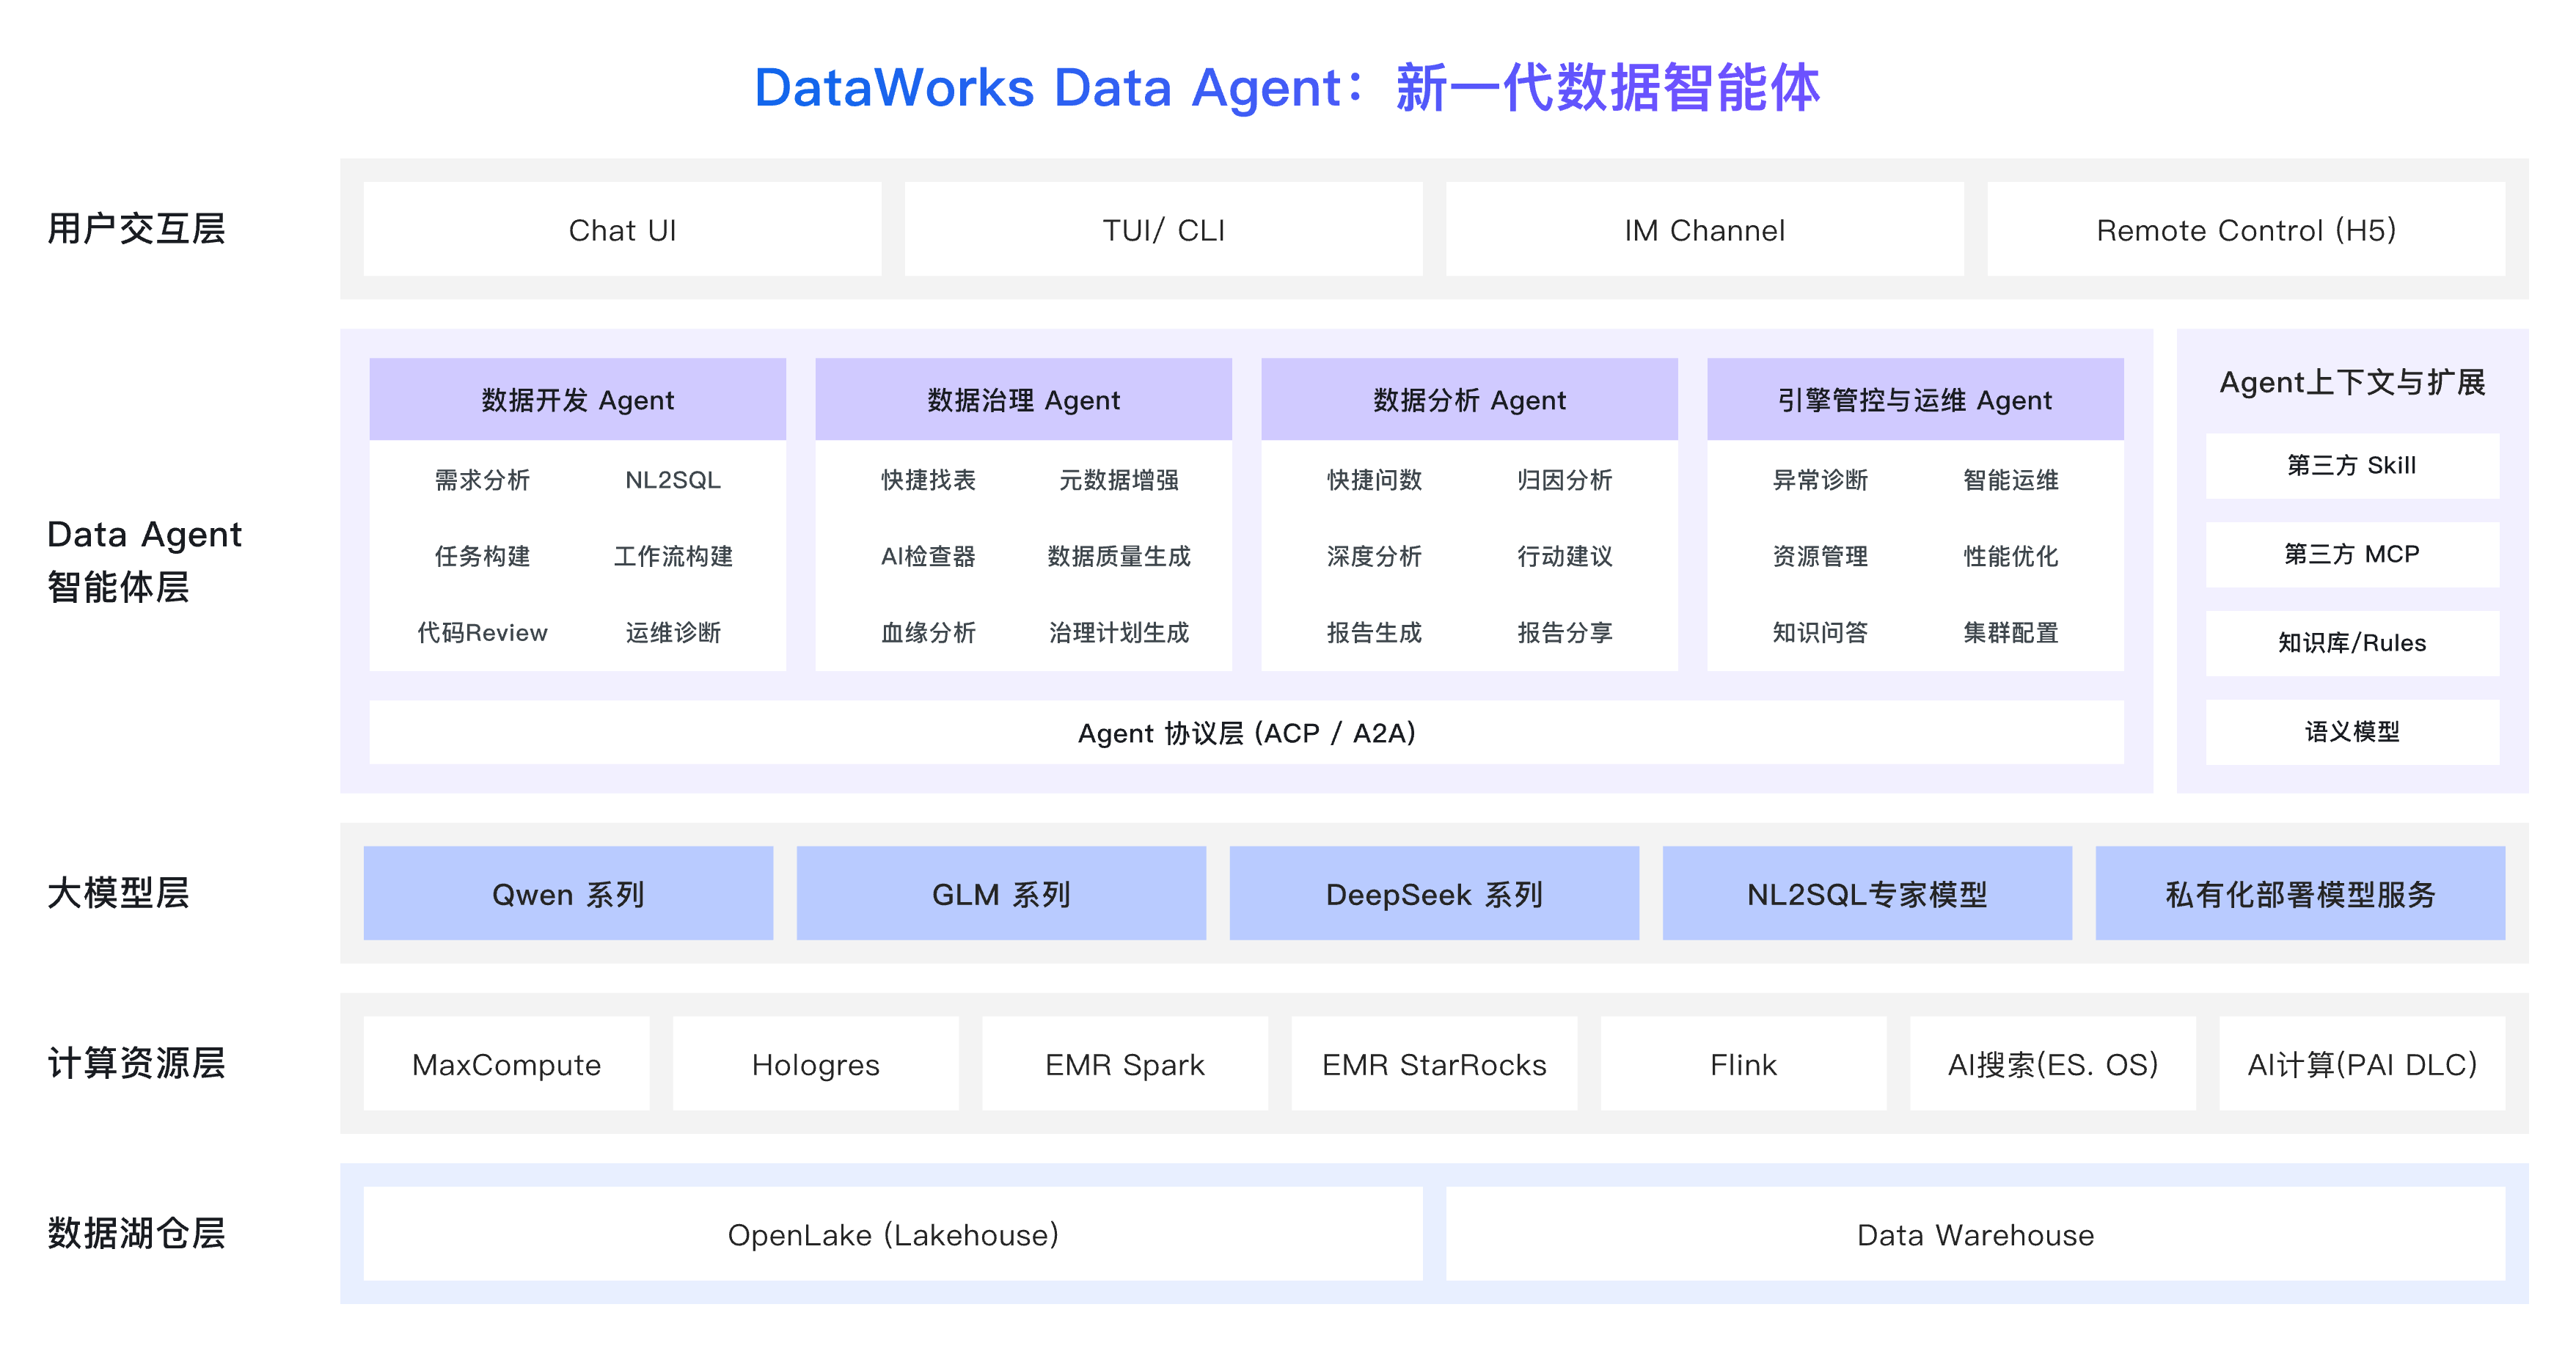Click the 性能优化 item
The image size is (2576, 1351).
pyautogui.click(x=2011, y=556)
